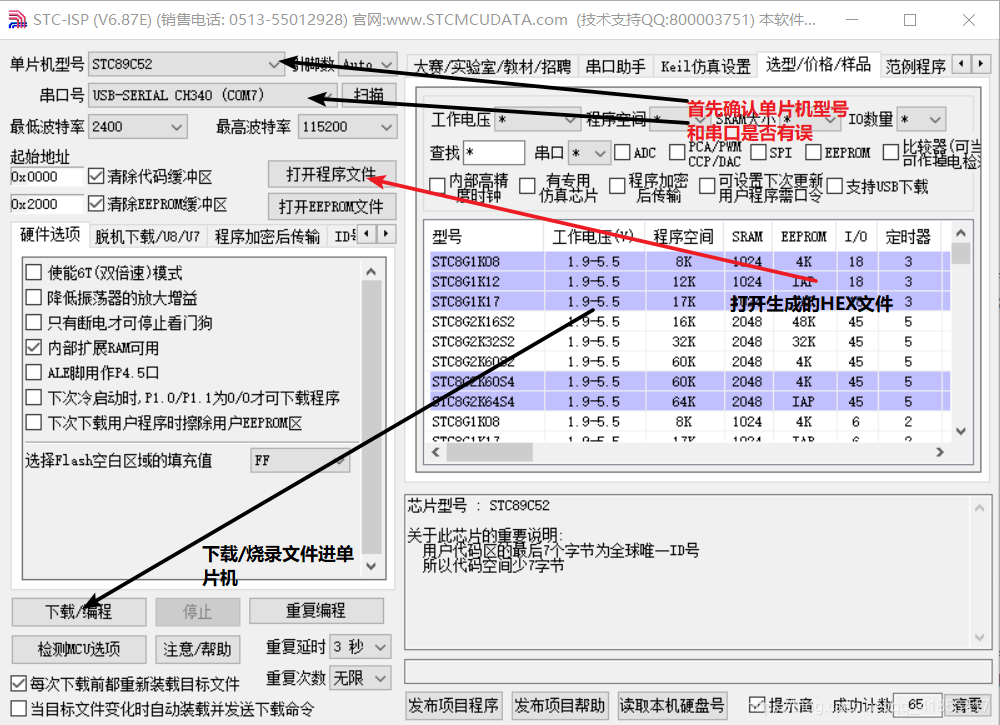The width and height of the screenshot is (1000, 725).
Task: Click 检测MCU选项 button
Action: pos(78,649)
